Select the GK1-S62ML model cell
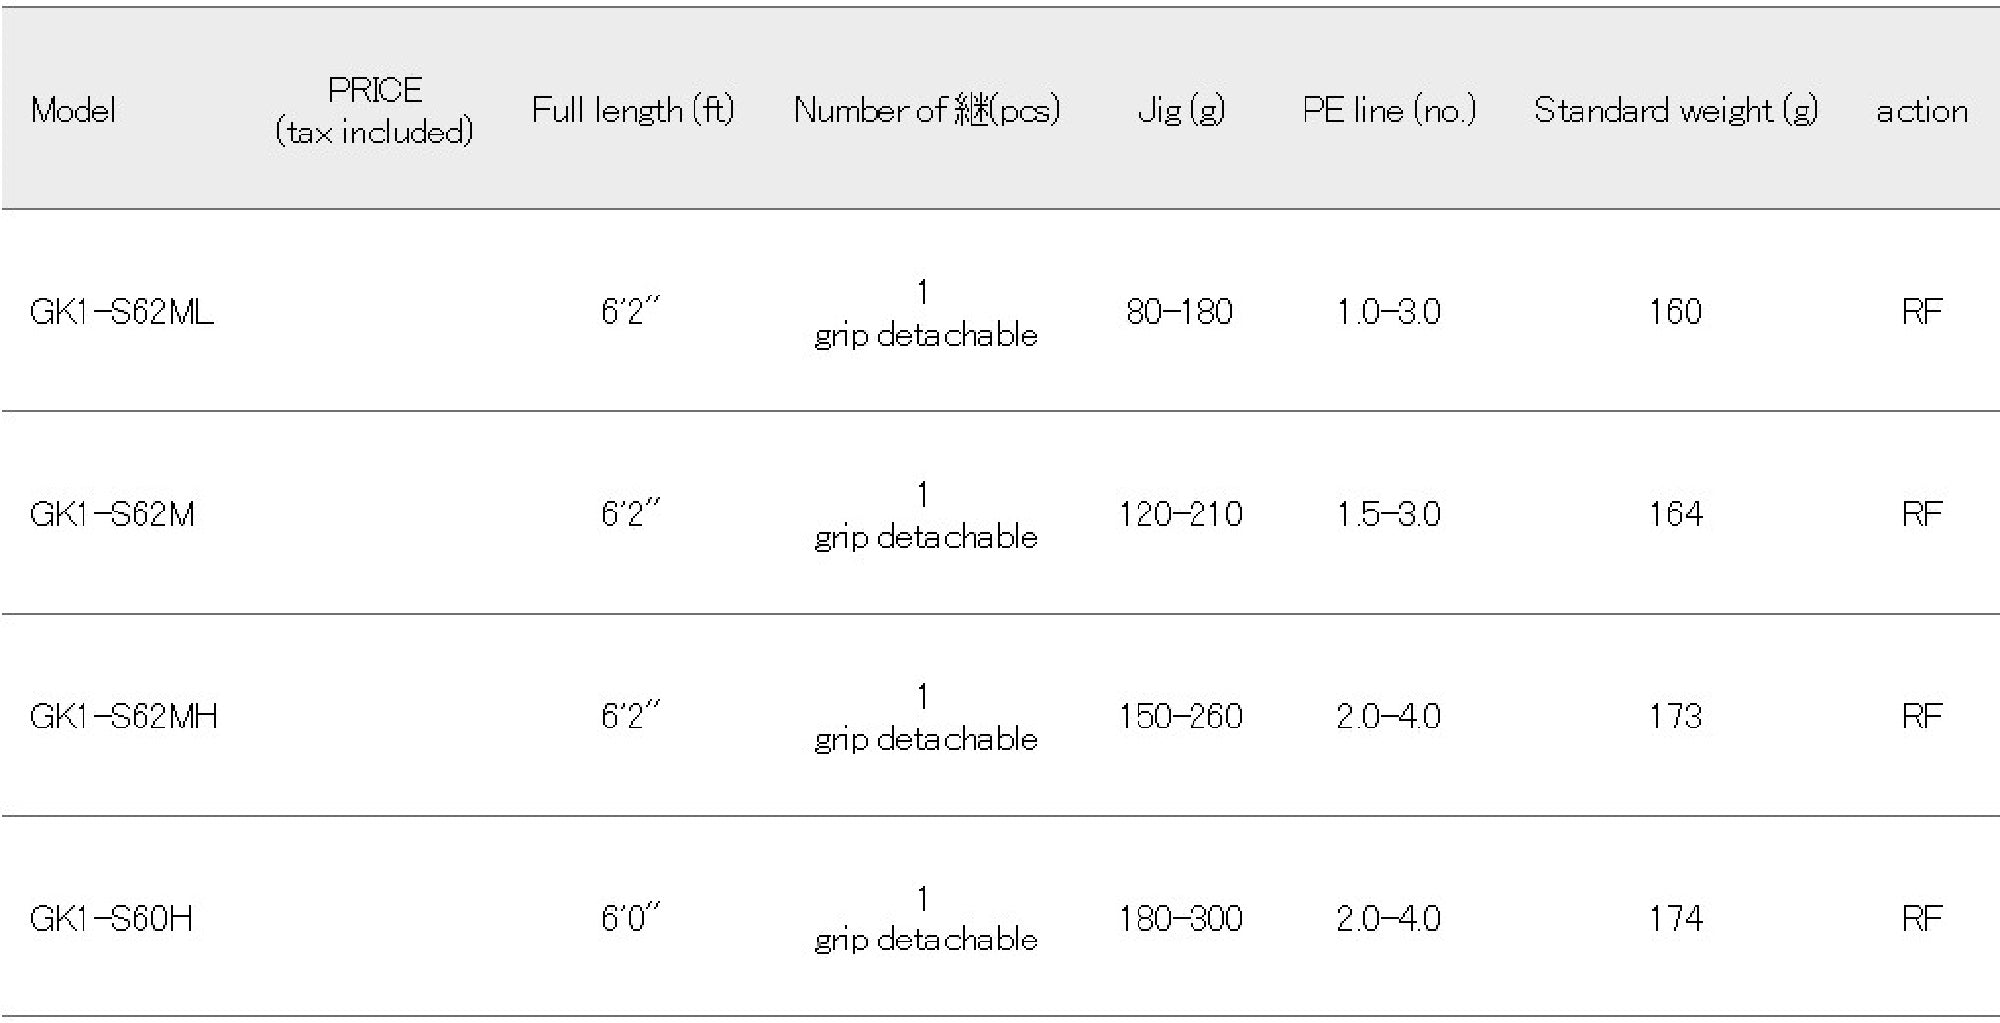Viewport: 2000px width, 1023px height. (x=121, y=312)
